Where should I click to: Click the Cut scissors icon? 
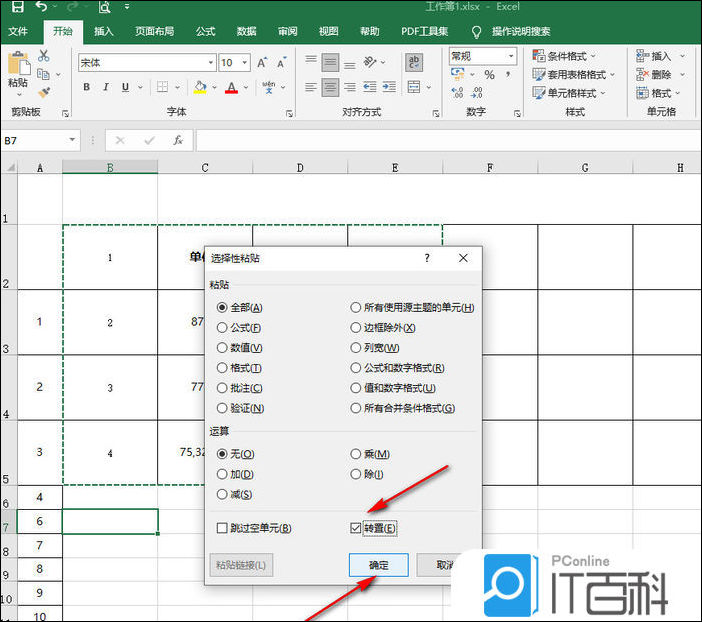coord(44,56)
